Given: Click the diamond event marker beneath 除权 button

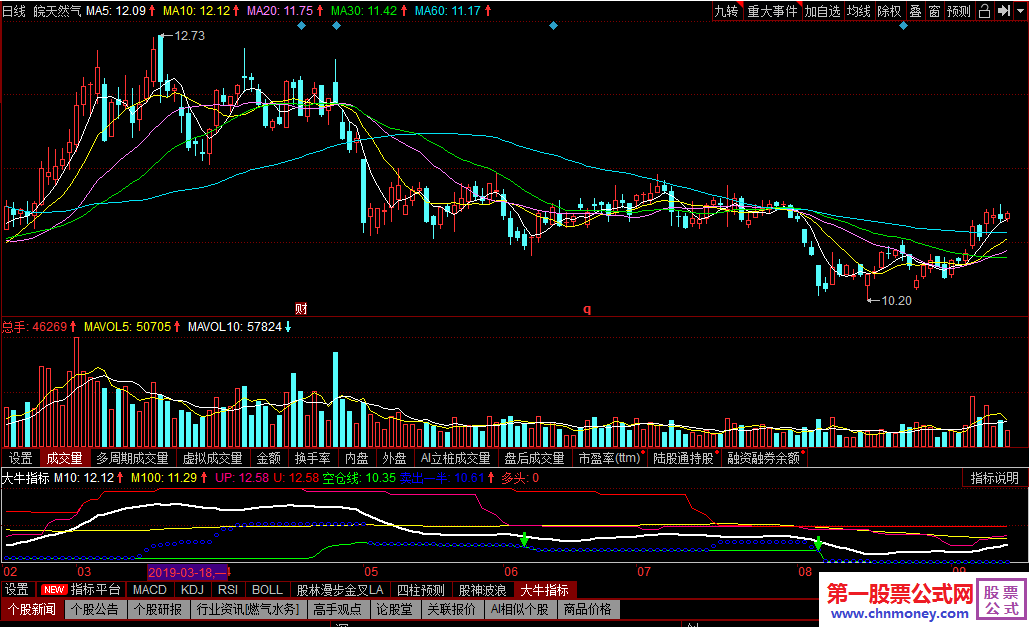Looking at the screenshot, I should pyautogui.click(x=904, y=26).
